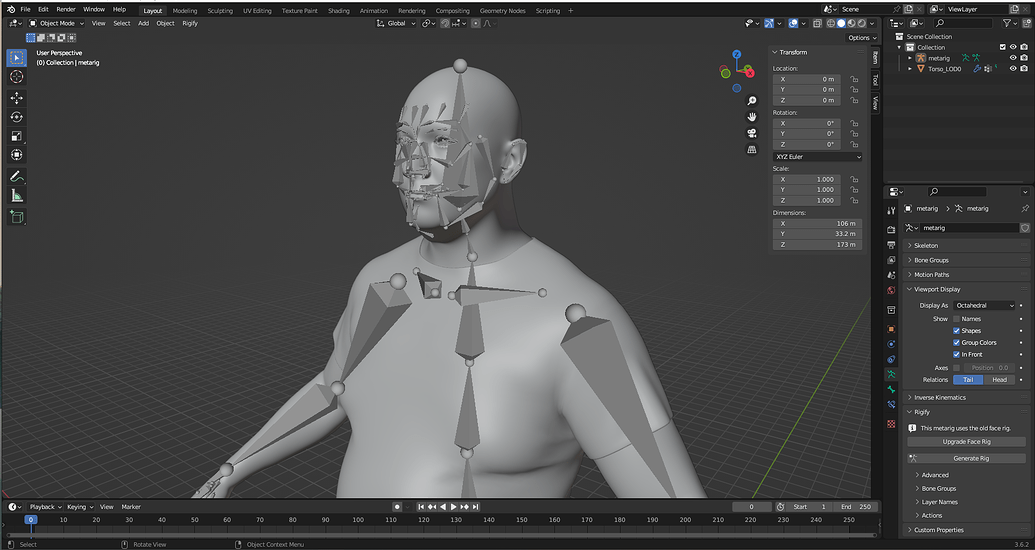The height and width of the screenshot is (550, 1035).
Task: Expand the Inverse Kinematics panel
Action: click(966, 397)
